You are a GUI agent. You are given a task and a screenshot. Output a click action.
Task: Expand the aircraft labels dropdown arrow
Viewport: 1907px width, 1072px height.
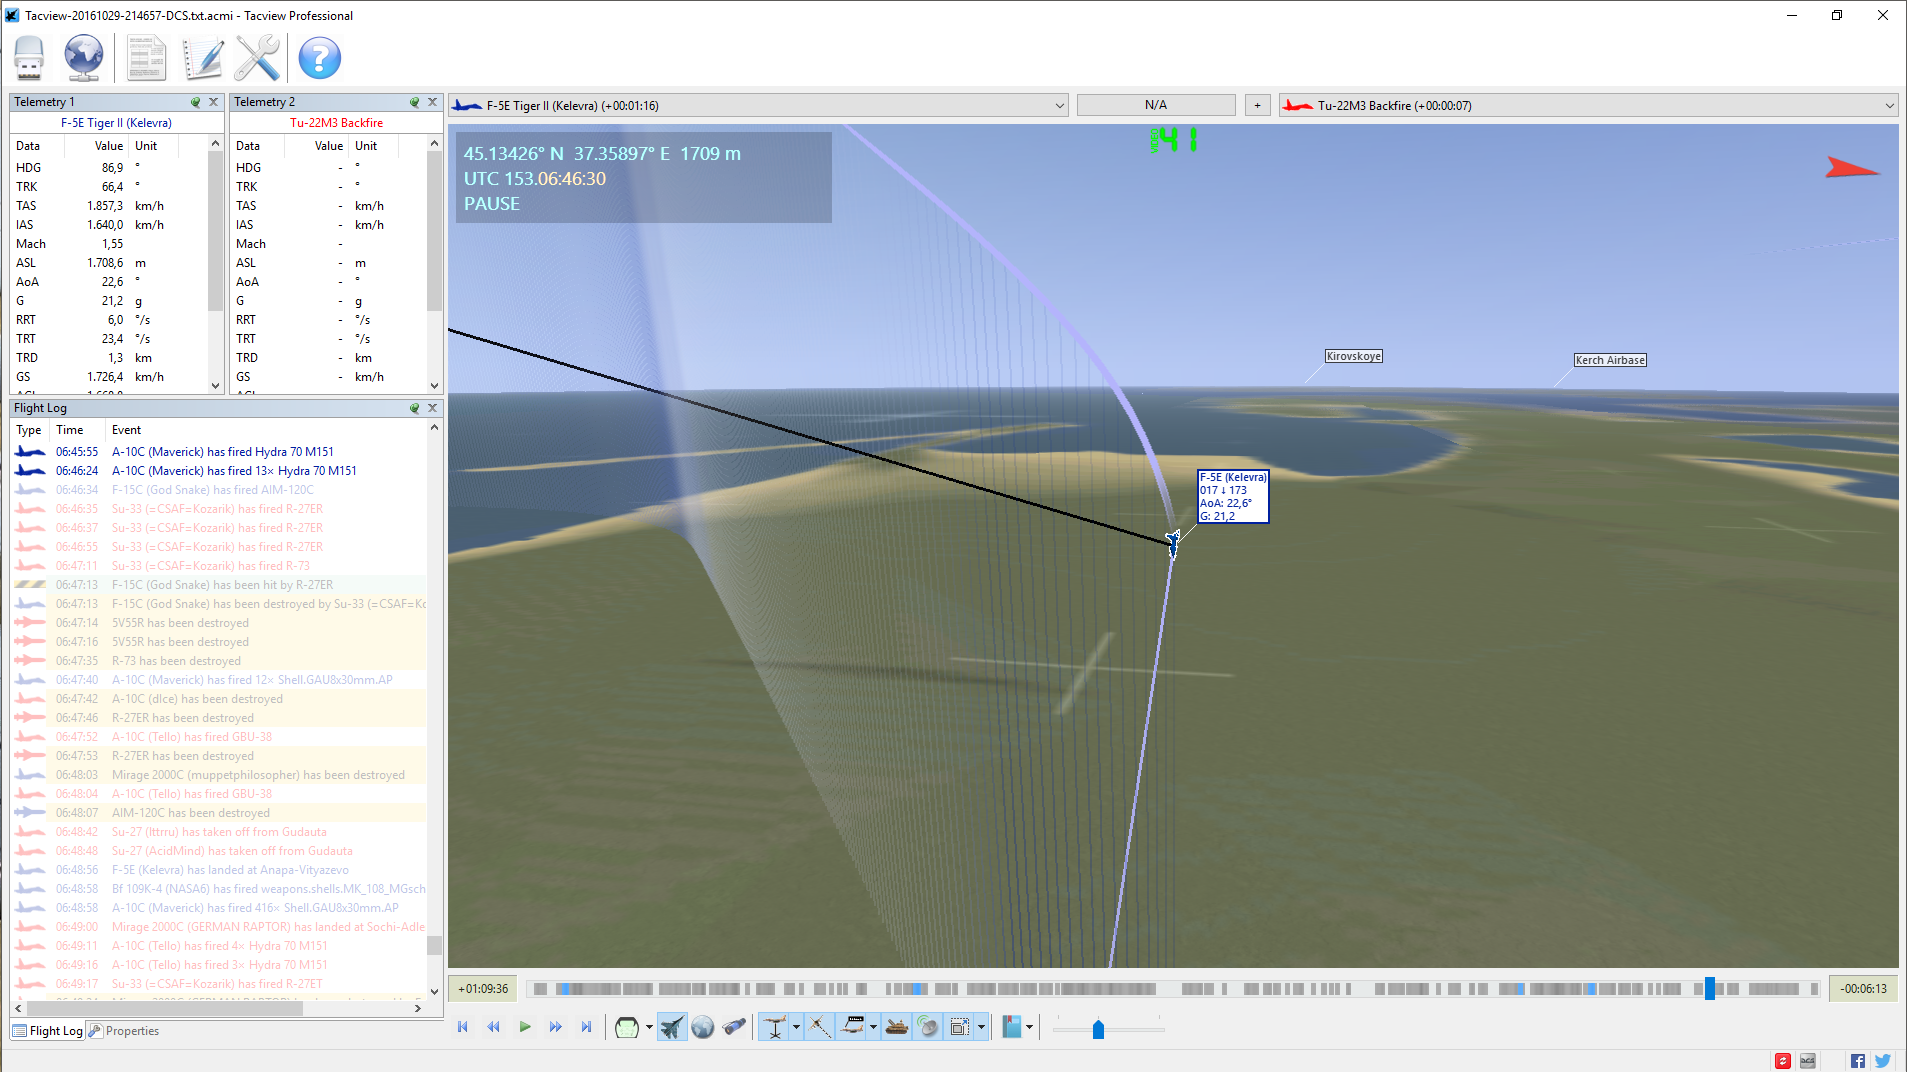(874, 1027)
